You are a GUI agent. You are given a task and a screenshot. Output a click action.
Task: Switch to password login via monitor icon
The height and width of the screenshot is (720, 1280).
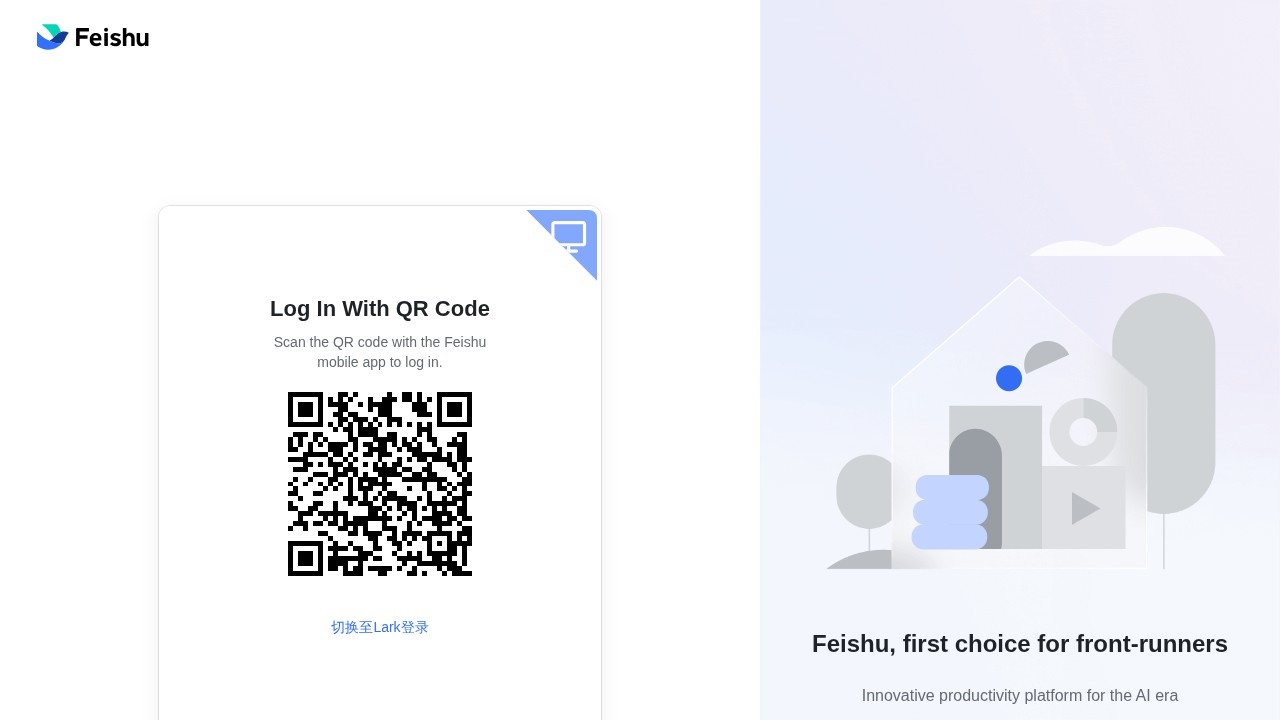pyautogui.click(x=568, y=237)
